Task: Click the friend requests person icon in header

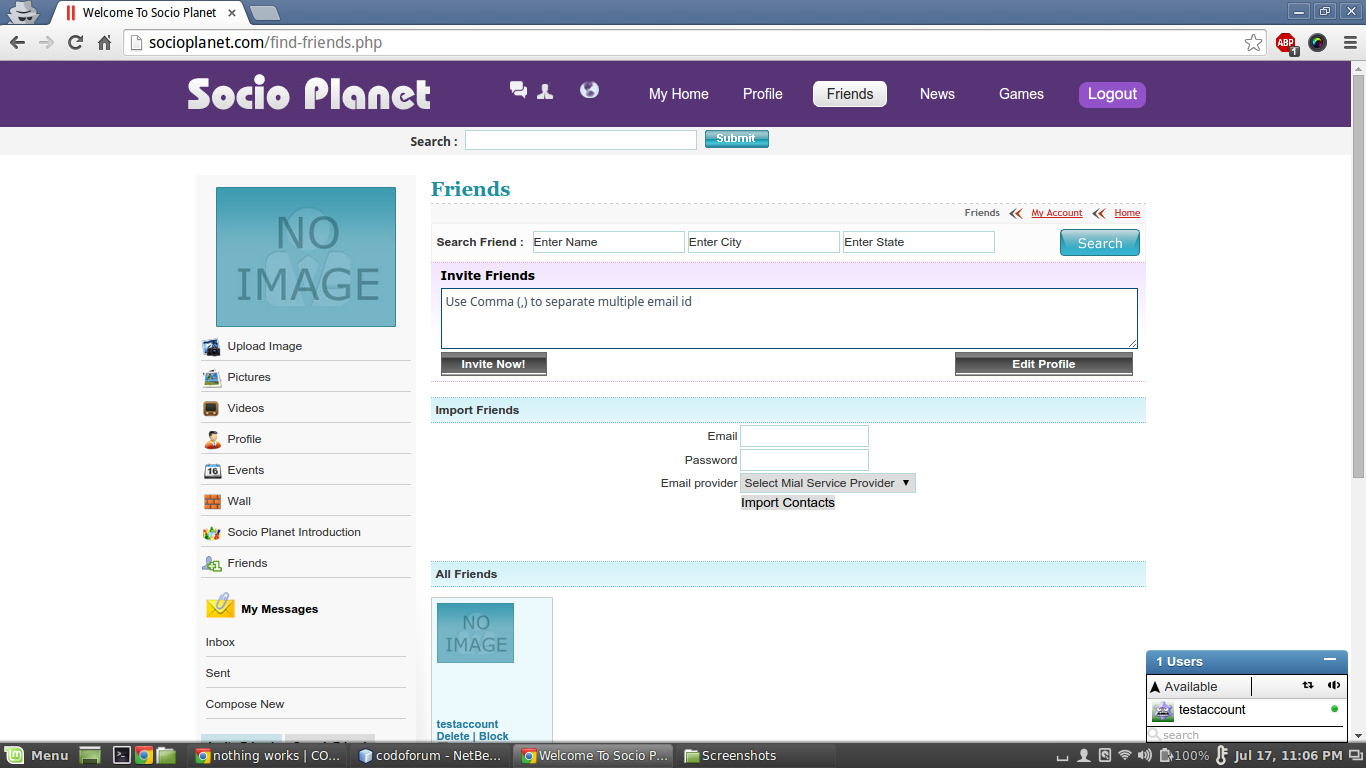Action: pyautogui.click(x=545, y=91)
